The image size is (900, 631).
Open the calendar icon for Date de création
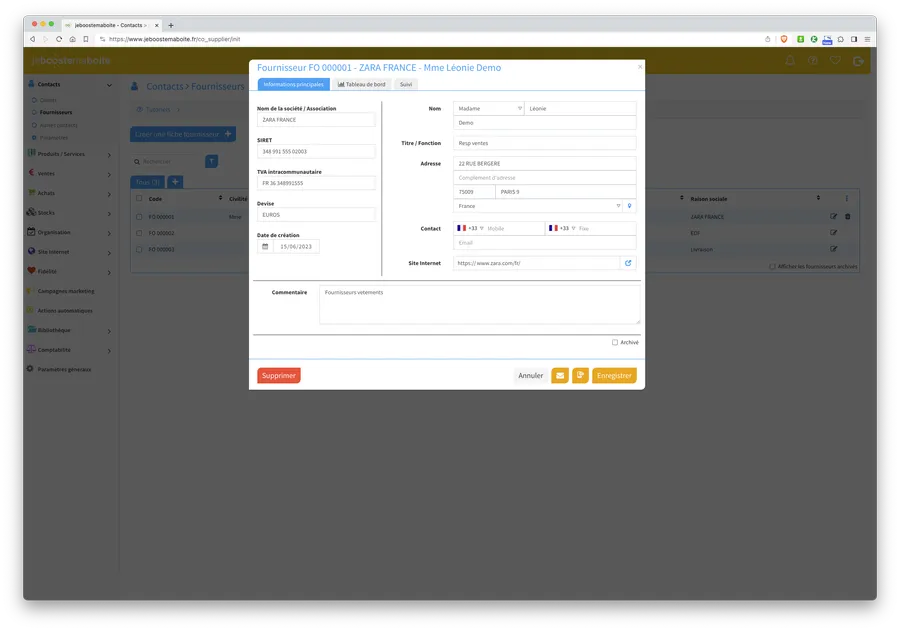[x=265, y=246]
